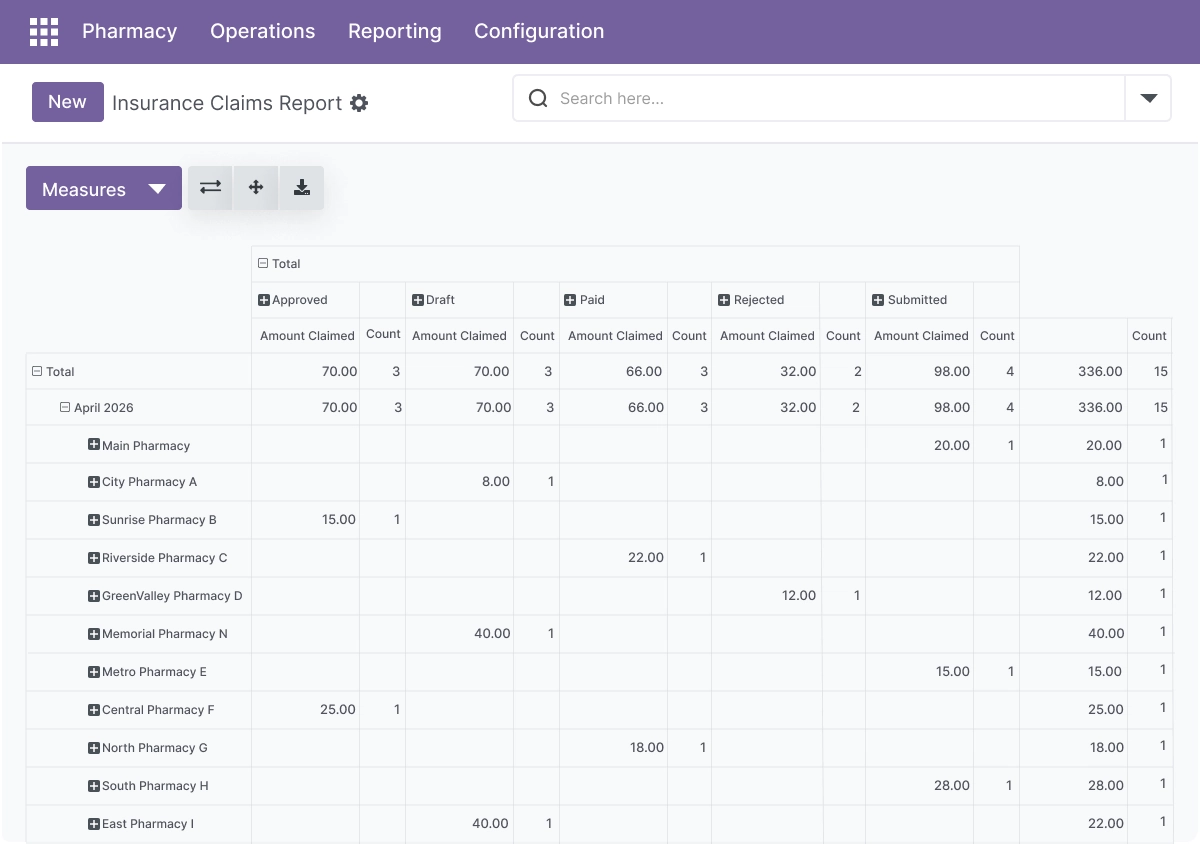Click the search magnifier icon
The width and height of the screenshot is (1200, 844).
coord(538,98)
